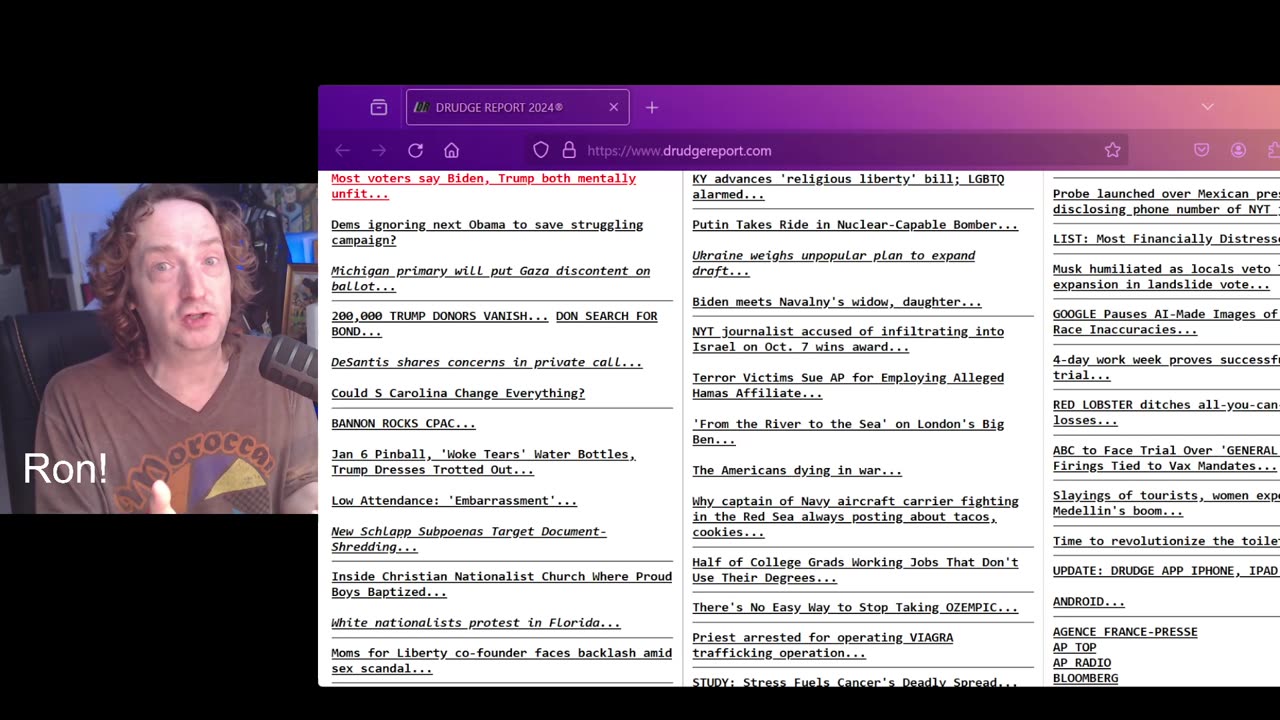Open 'Most voters say Biden, Trump both mentally unfit'
The height and width of the screenshot is (720, 1280).
pos(483,186)
